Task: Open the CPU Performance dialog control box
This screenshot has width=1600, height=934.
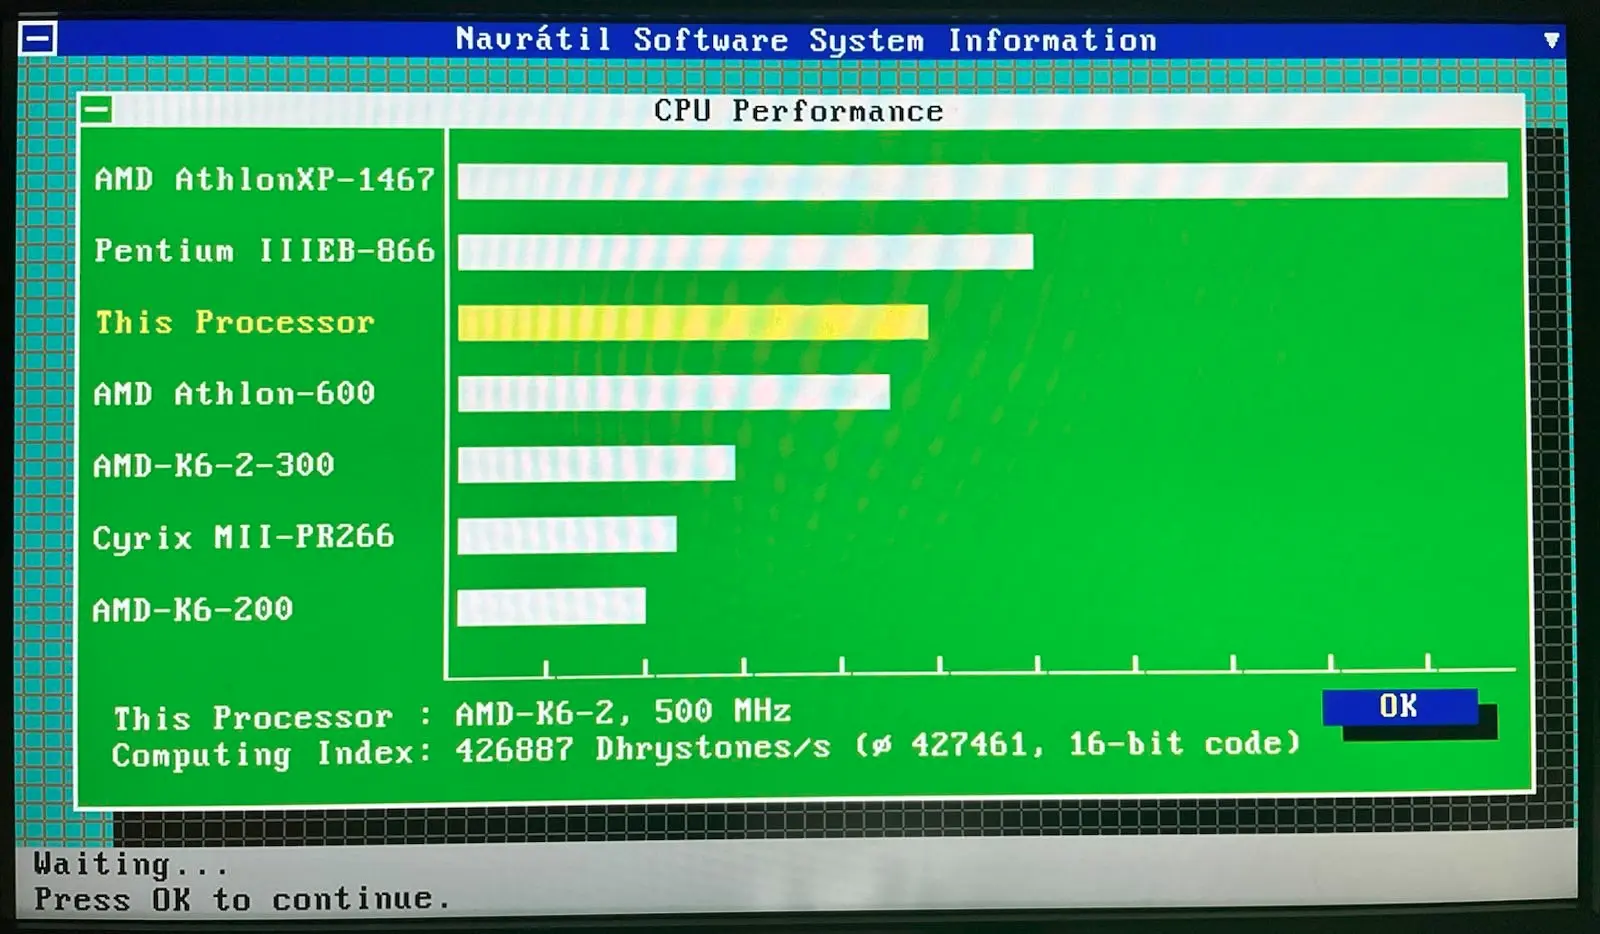Action: point(97,109)
